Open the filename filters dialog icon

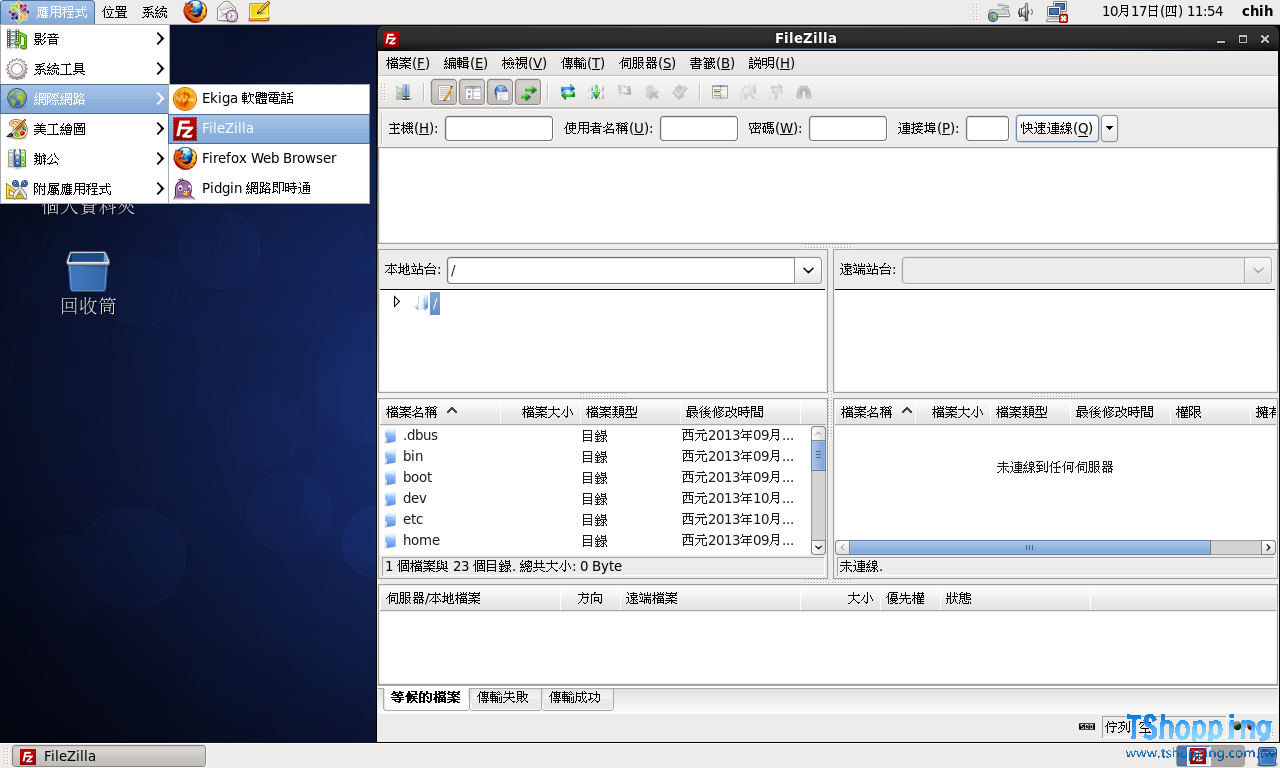point(720,93)
